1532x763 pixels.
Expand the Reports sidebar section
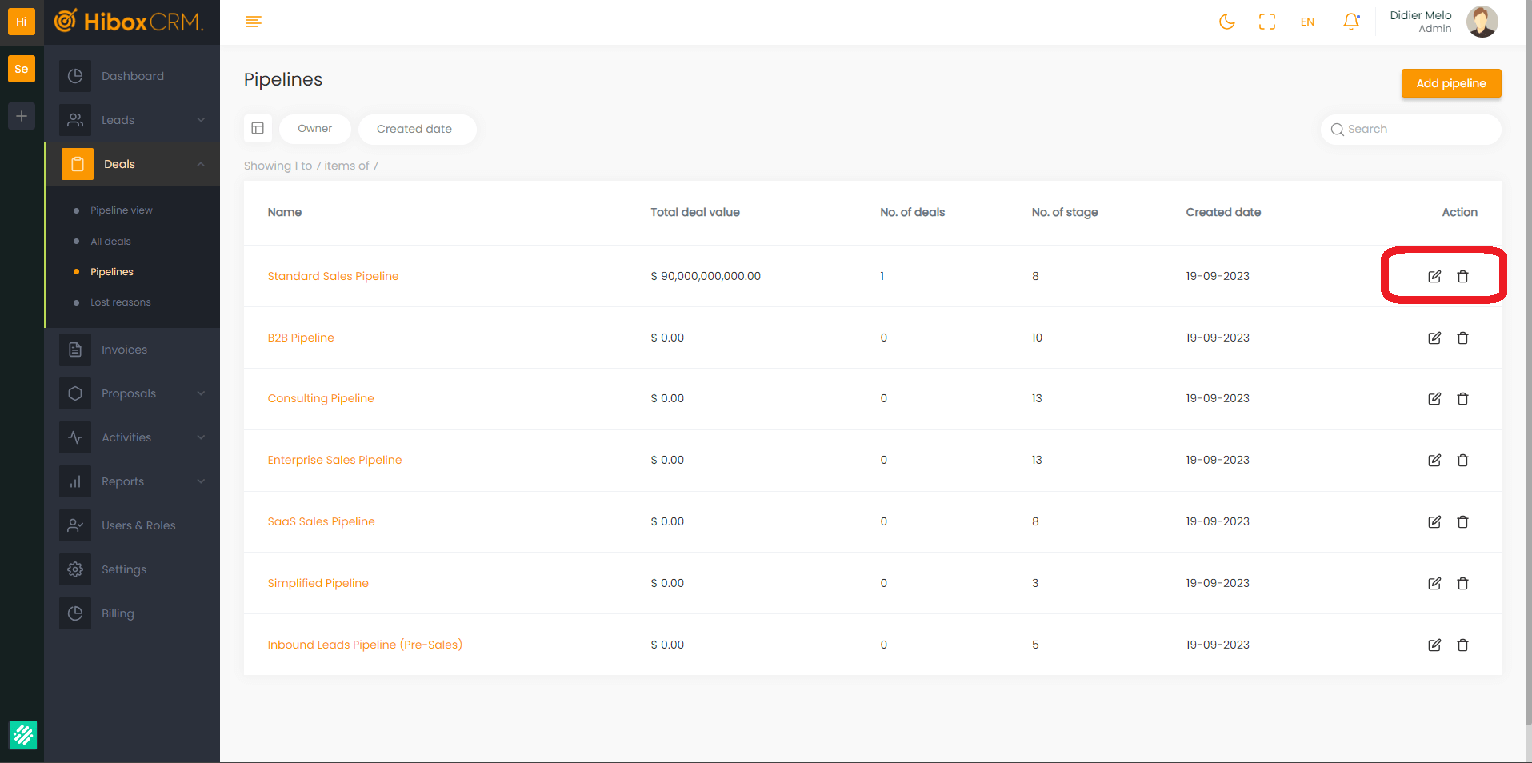[x=132, y=481]
